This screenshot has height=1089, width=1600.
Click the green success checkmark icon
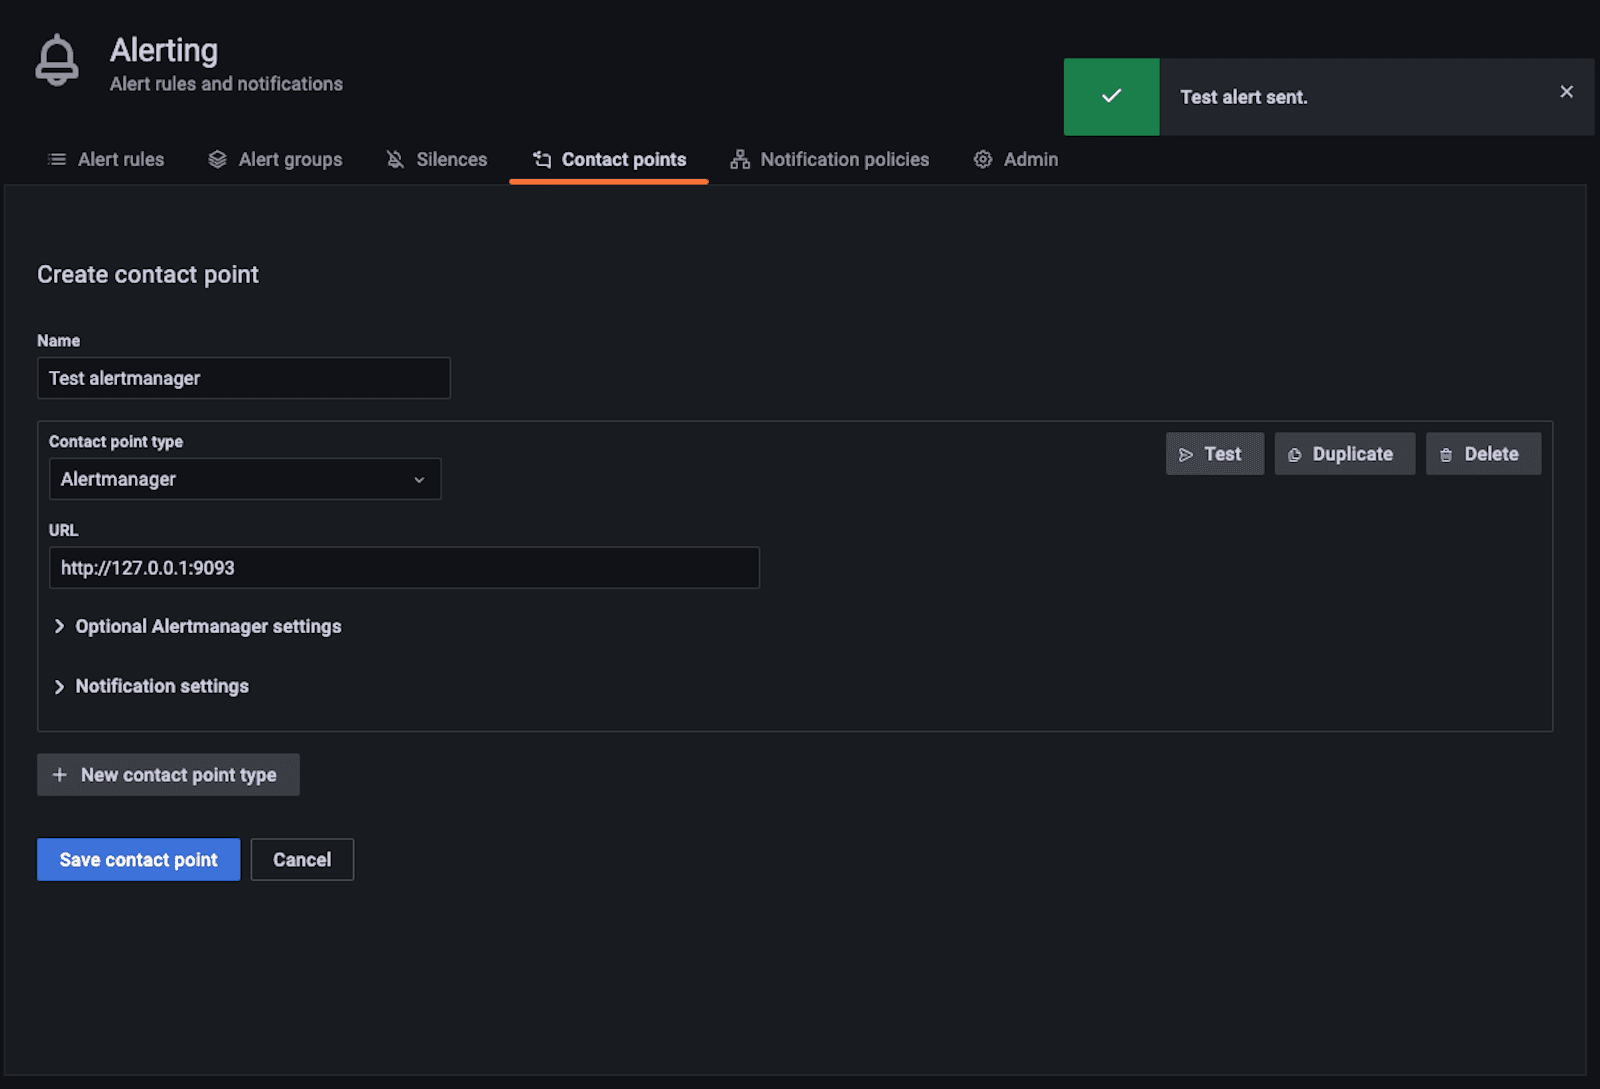(x=1111, y=97)
